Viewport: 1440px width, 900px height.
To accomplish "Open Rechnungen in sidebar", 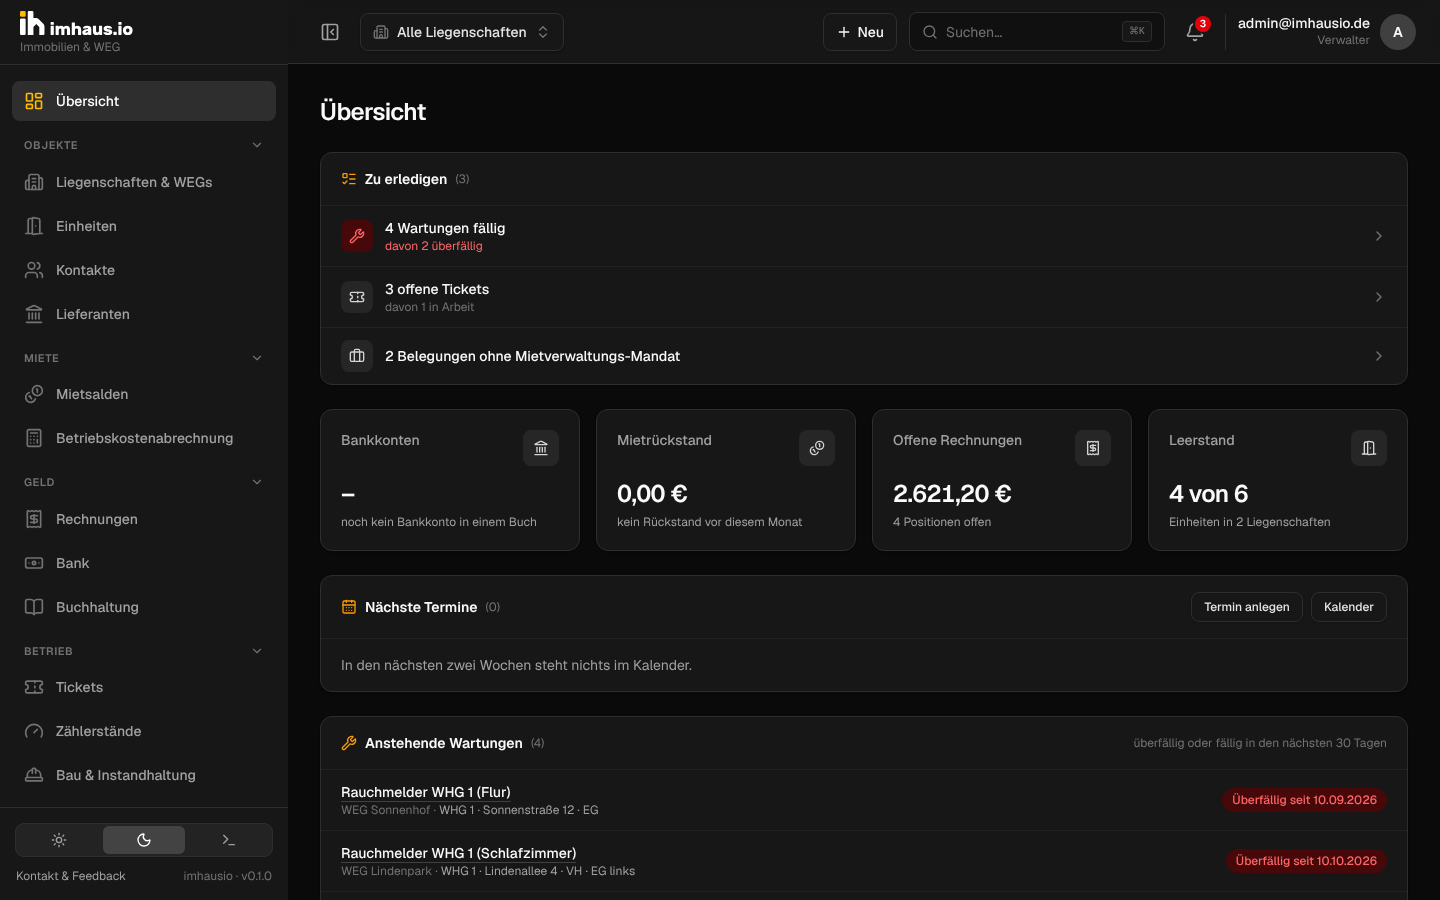I will pos(144,519).
